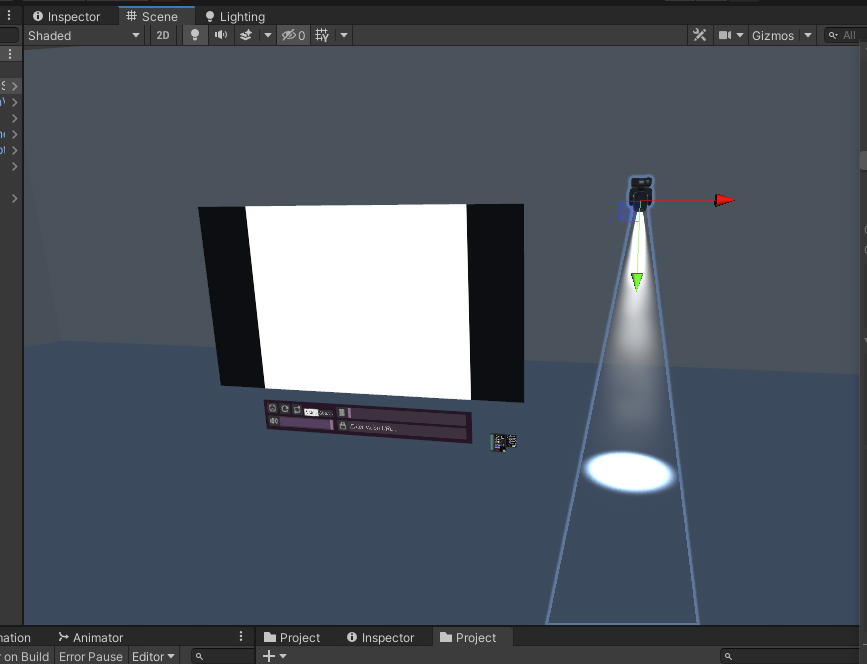
Task: Toggle the scene grid button
Action: pos(322,35)
